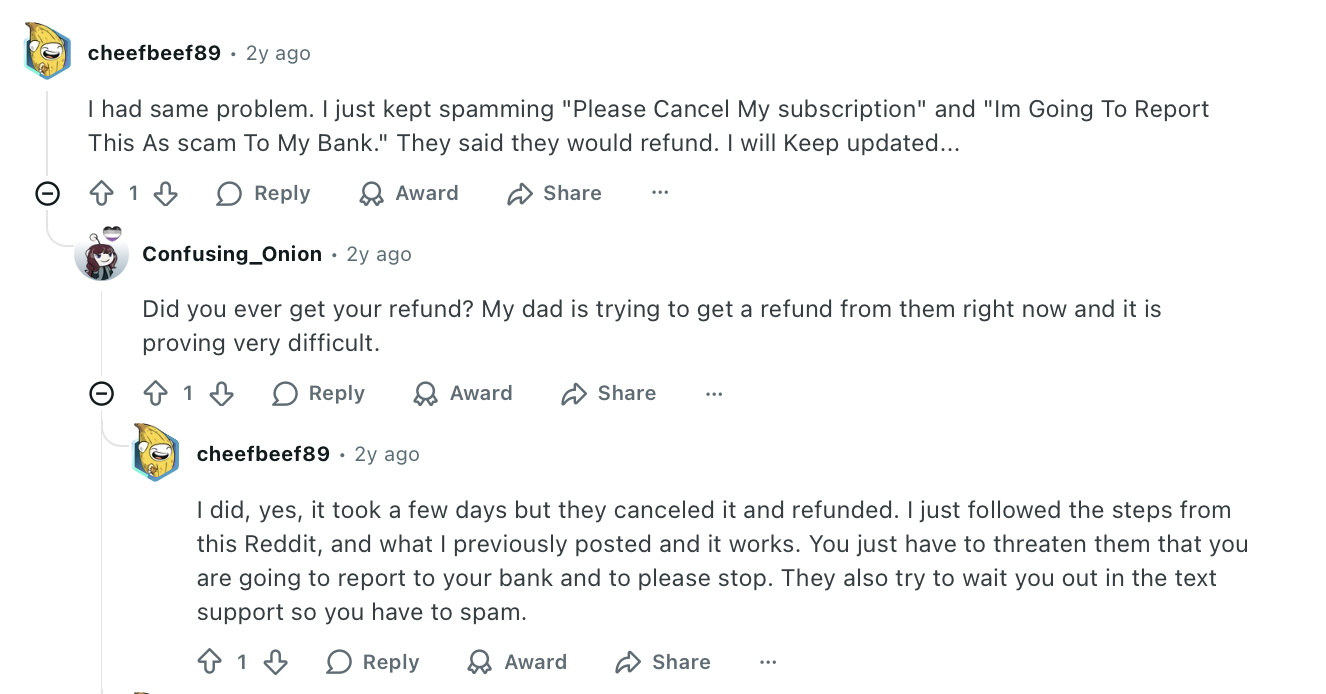
Task: Click cheefbeef89's avatar on top comment
Action: 47,51
